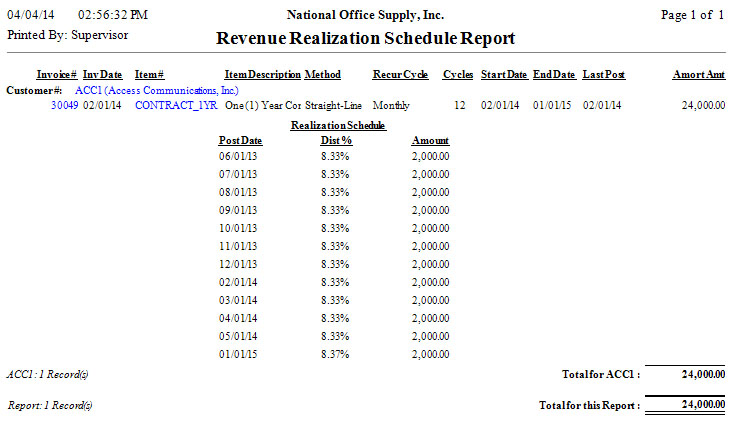
Task: Click the 8.37% distribution value
Action: [x=335, y=354]
